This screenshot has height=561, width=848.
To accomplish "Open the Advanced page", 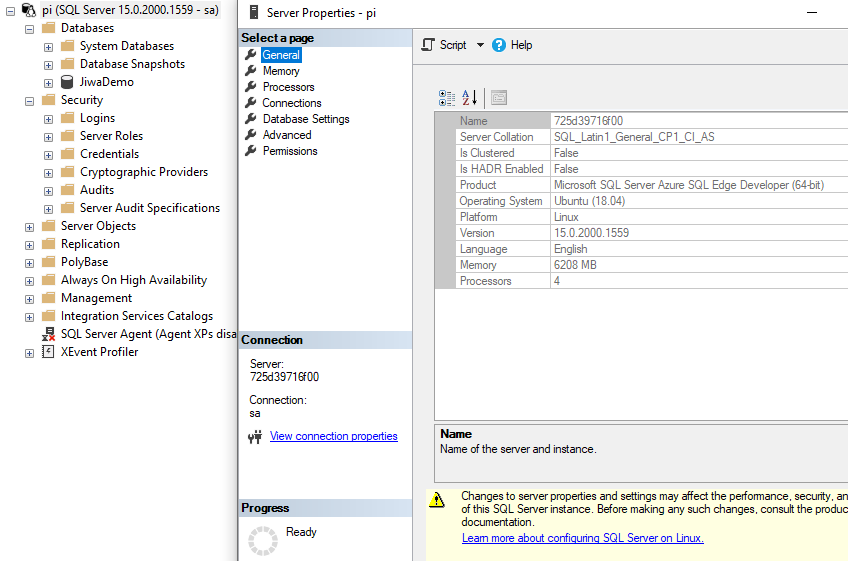I will (286, 135).
